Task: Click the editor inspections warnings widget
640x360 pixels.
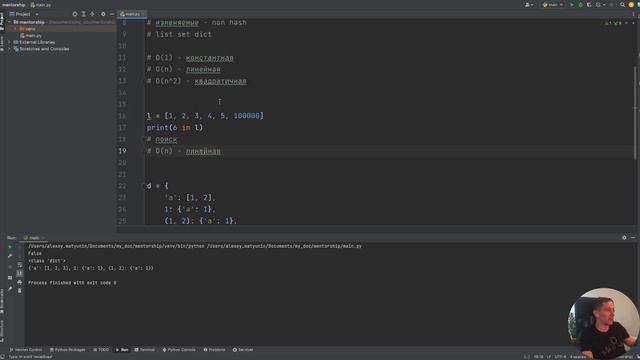Action: [614, 23]
